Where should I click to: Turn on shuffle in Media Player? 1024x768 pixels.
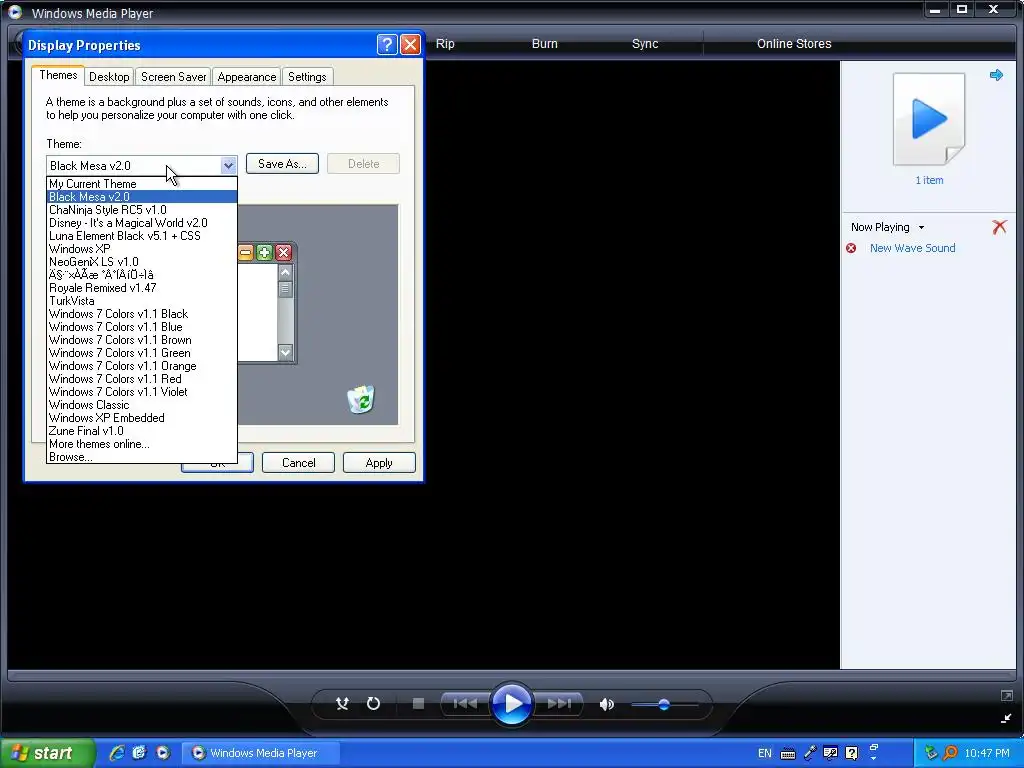(342, 703)
